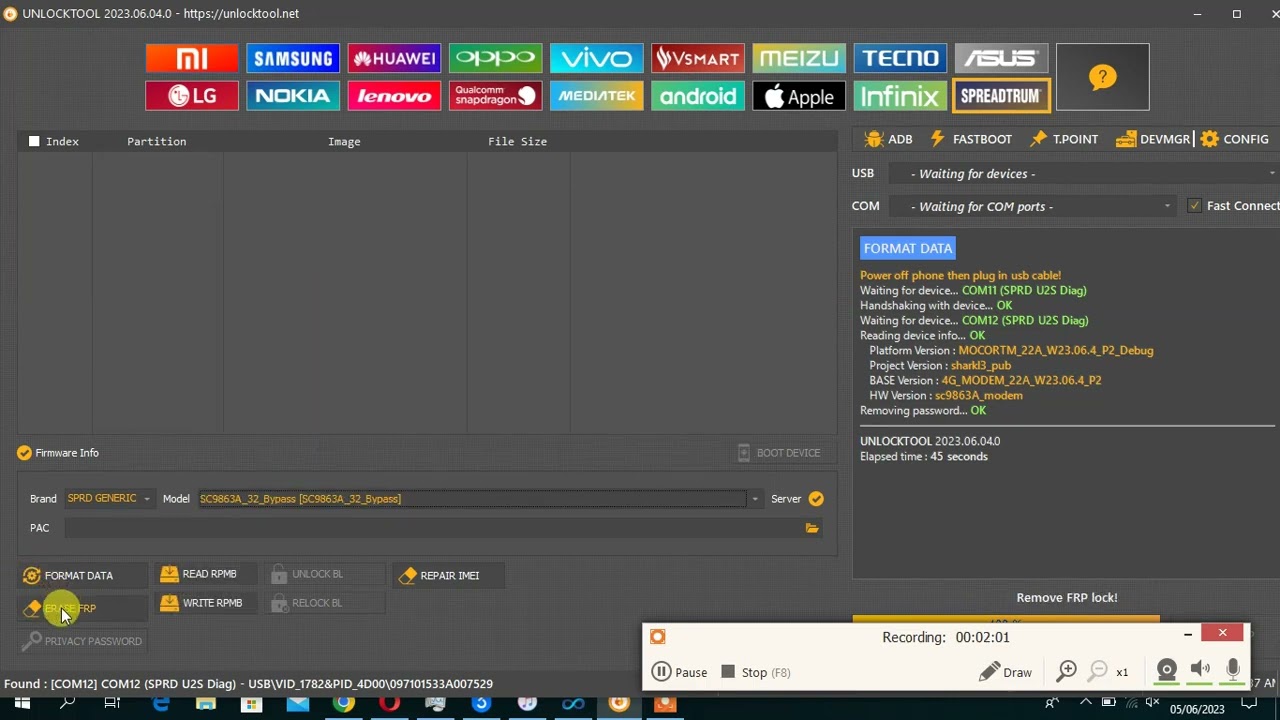Select the Meizu brand tile

pos(798,58)
